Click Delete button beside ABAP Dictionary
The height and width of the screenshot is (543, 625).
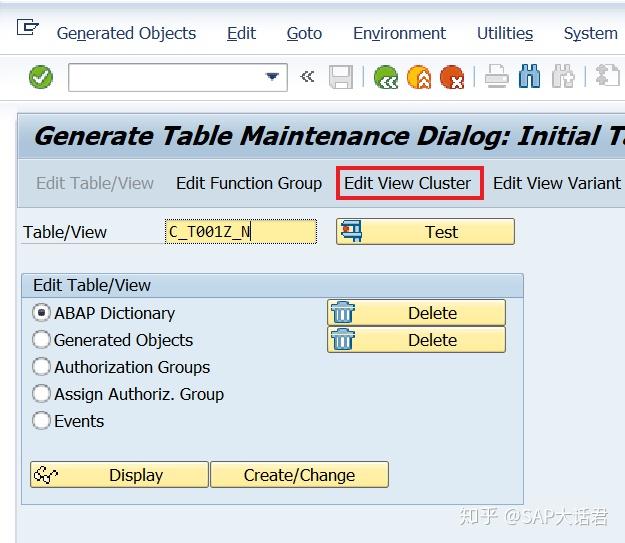(x=416, y=313)
